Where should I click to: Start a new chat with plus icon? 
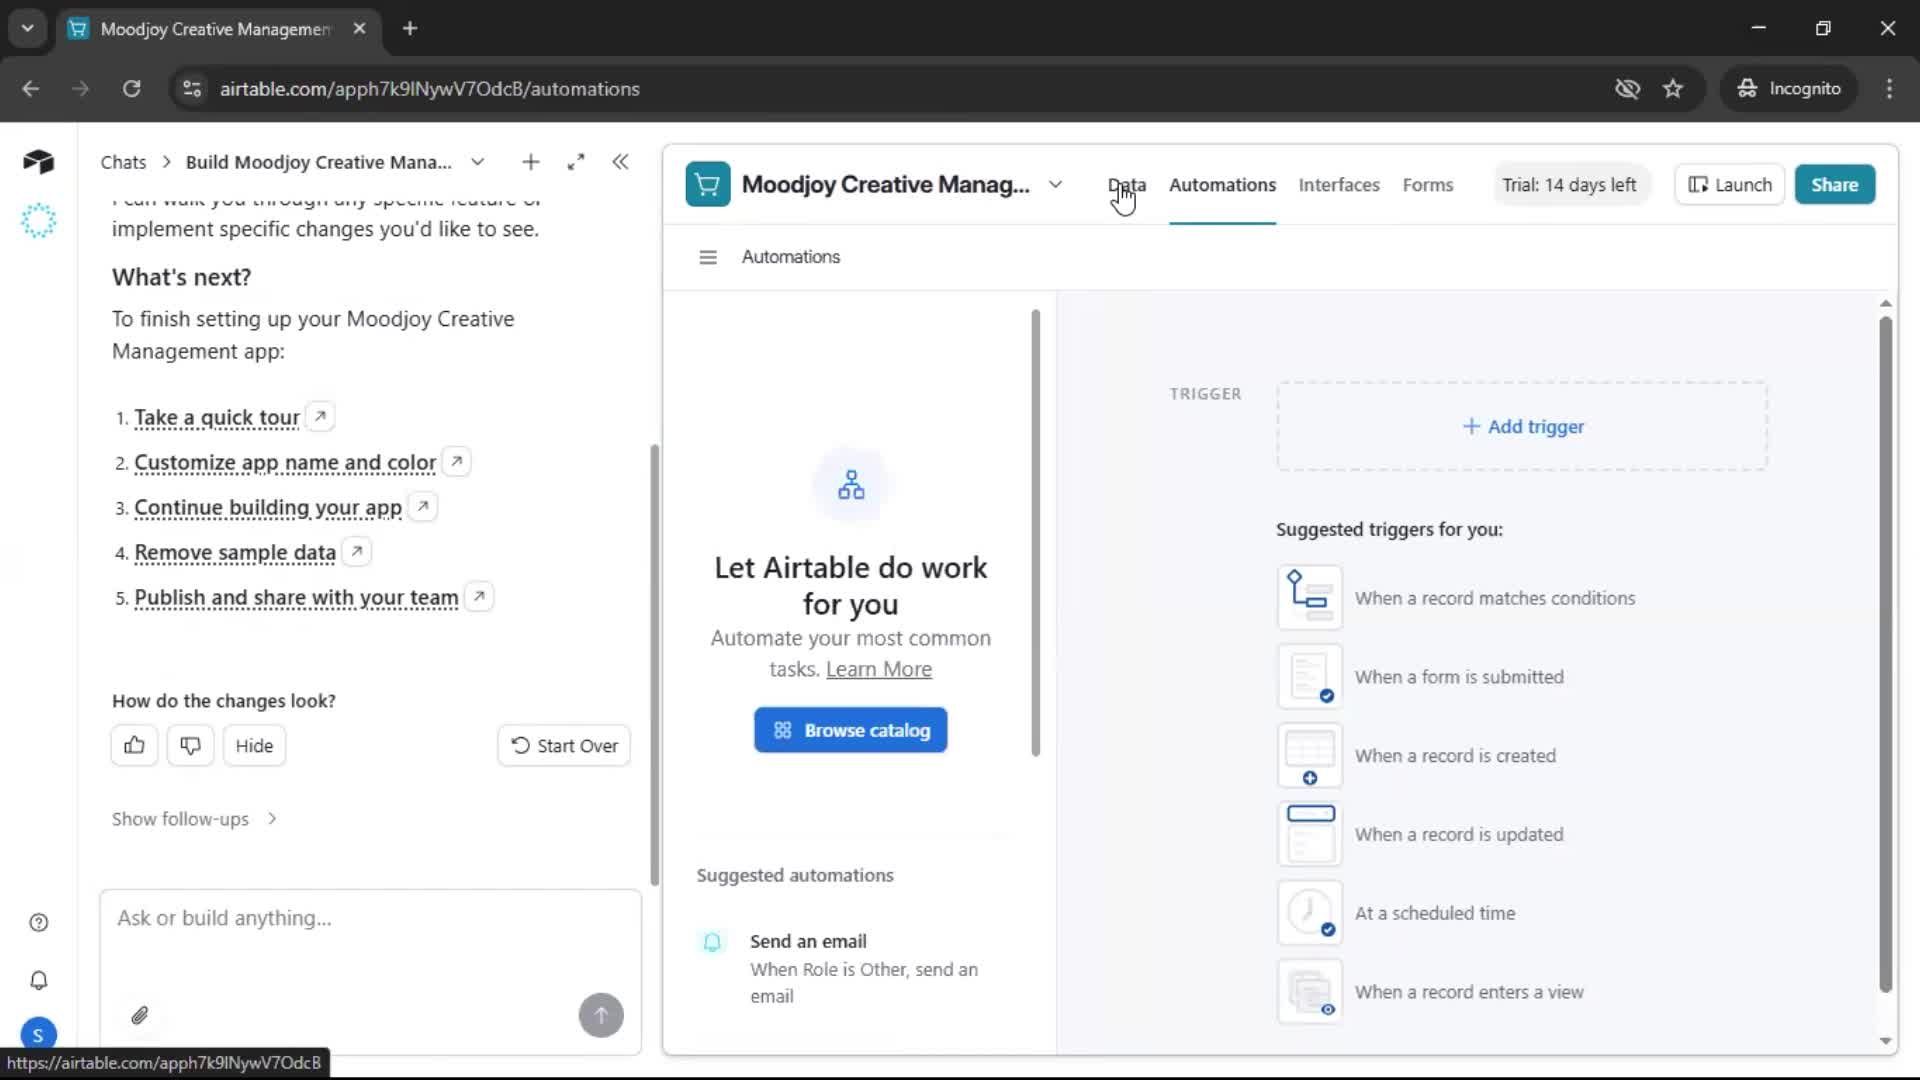coord(531,162)
